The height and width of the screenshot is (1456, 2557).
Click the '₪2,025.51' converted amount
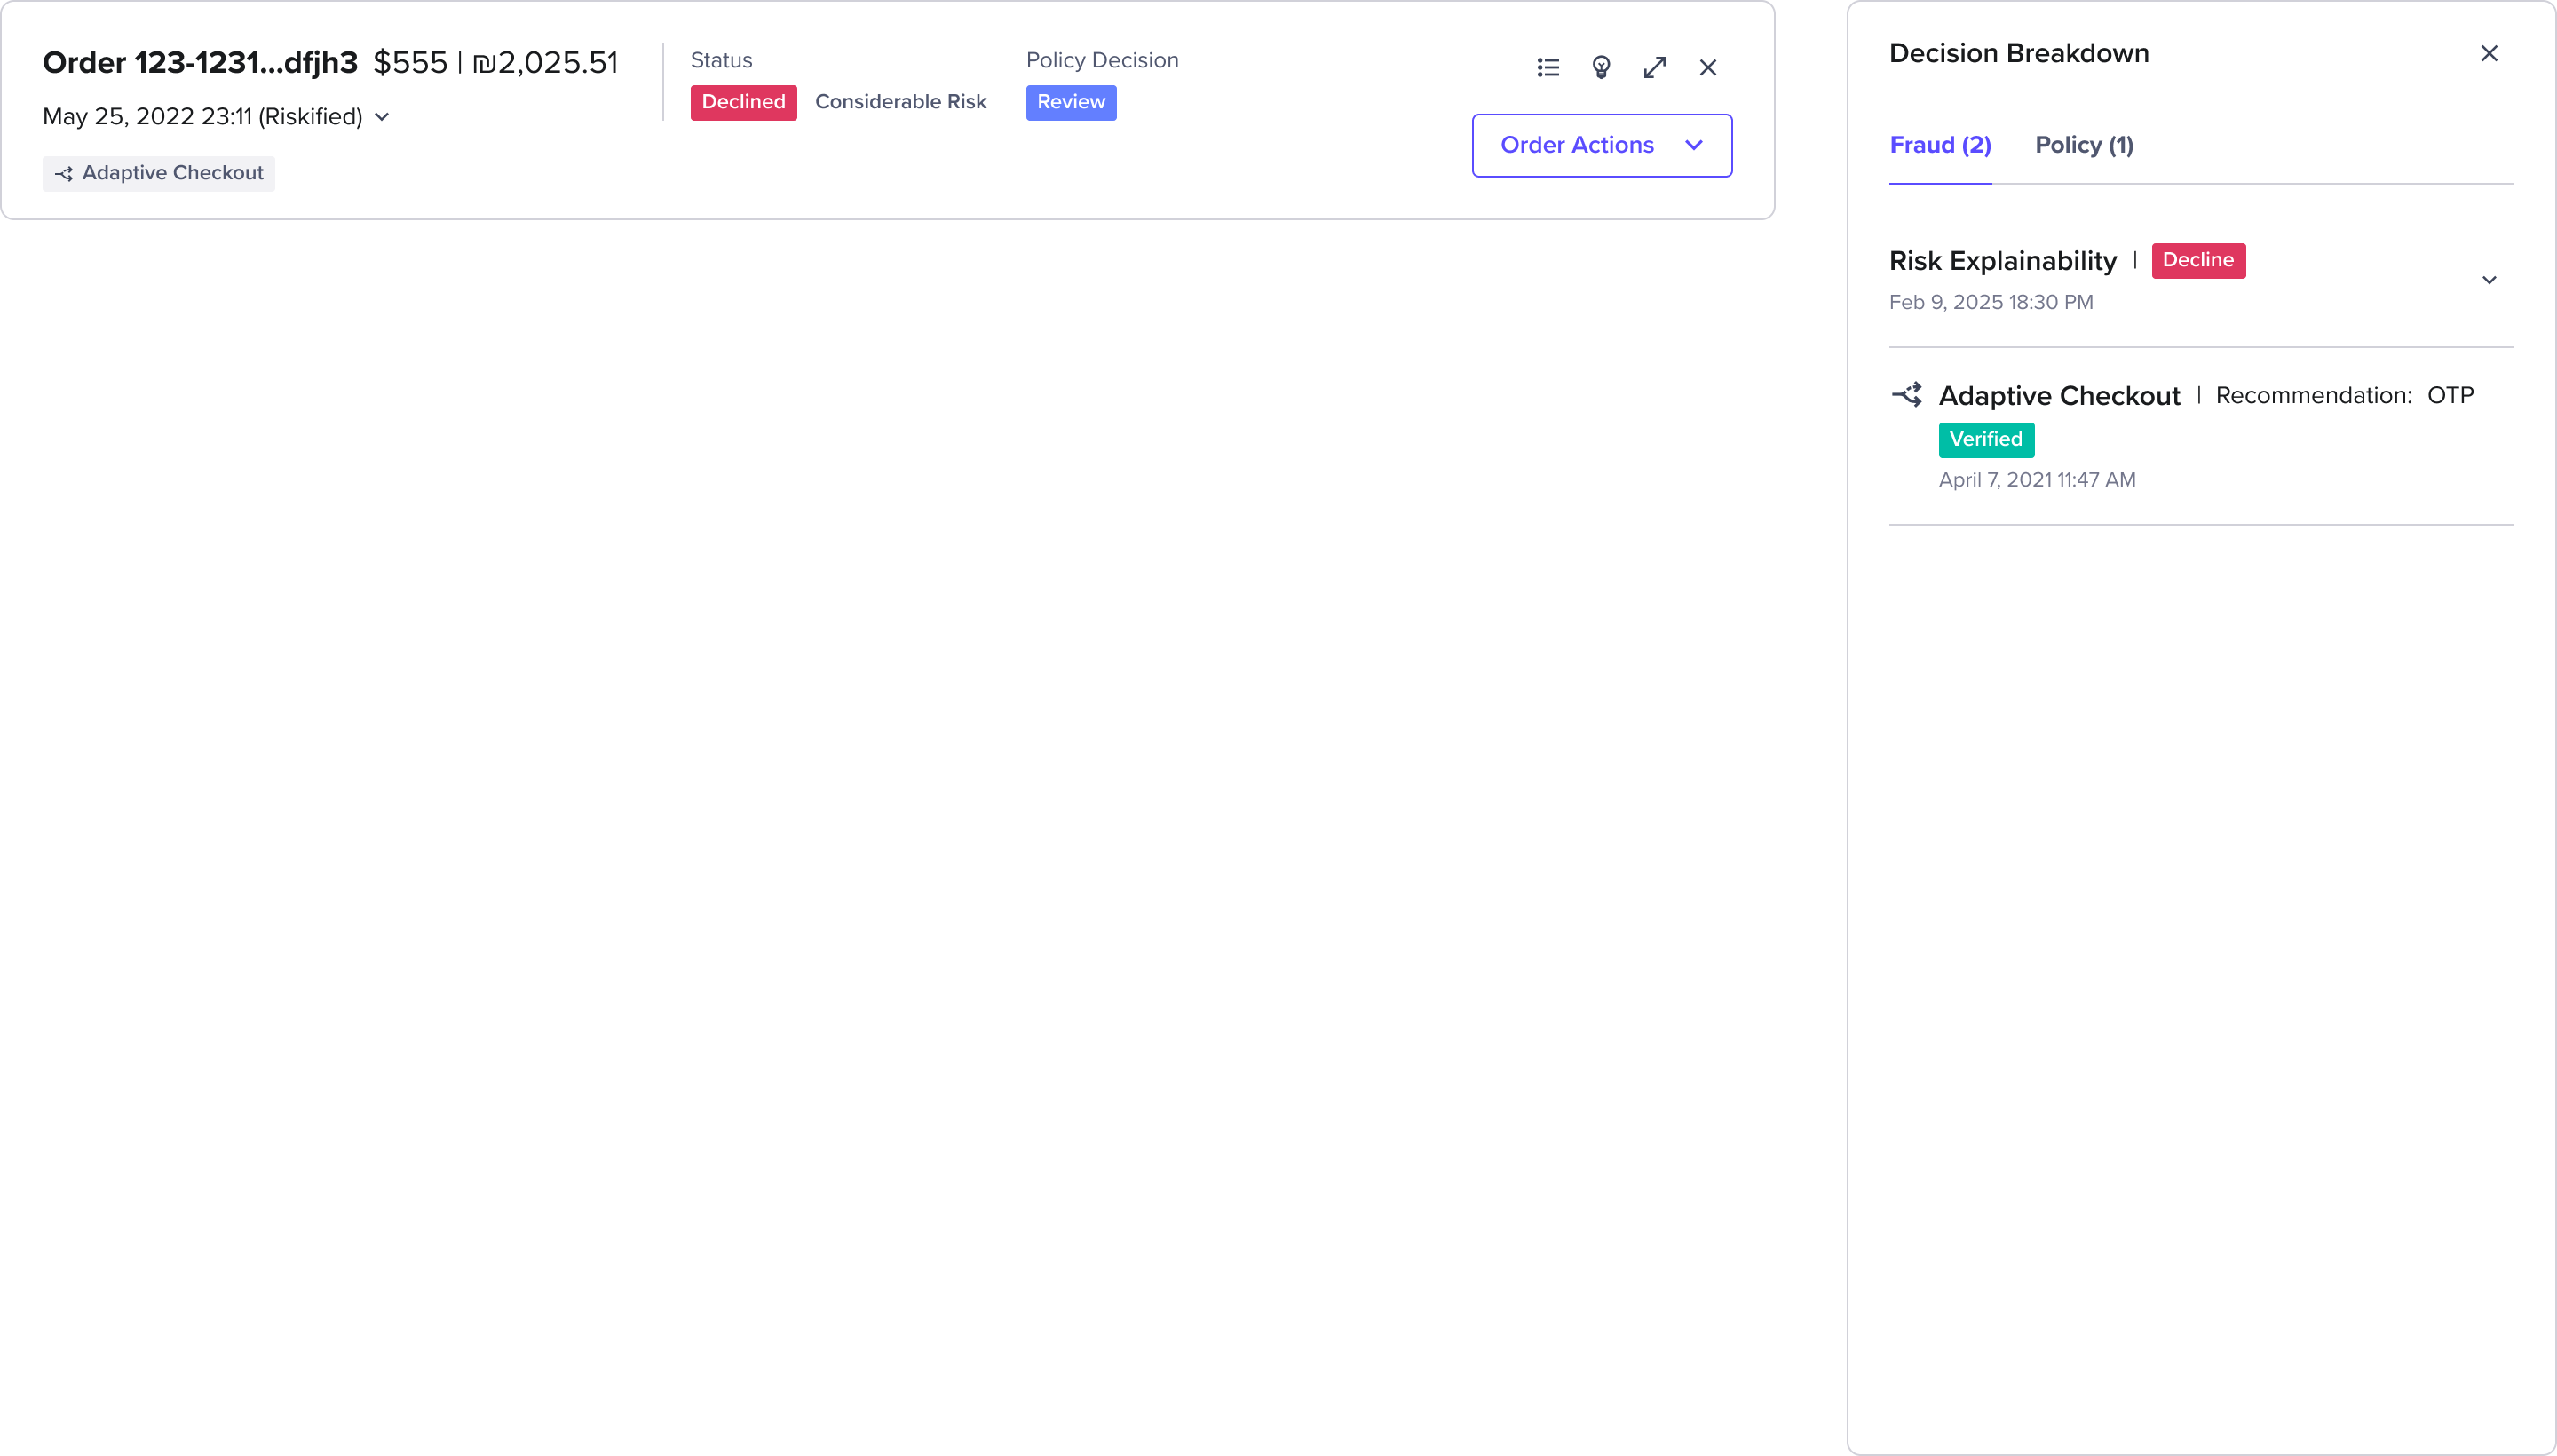[x=545, y=63]
